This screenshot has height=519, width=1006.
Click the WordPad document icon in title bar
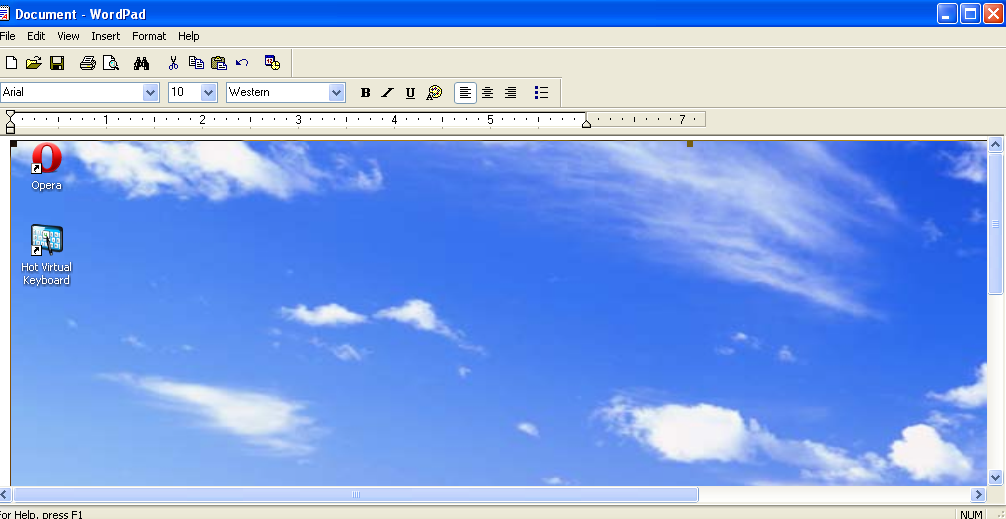(x=4, y=13)
